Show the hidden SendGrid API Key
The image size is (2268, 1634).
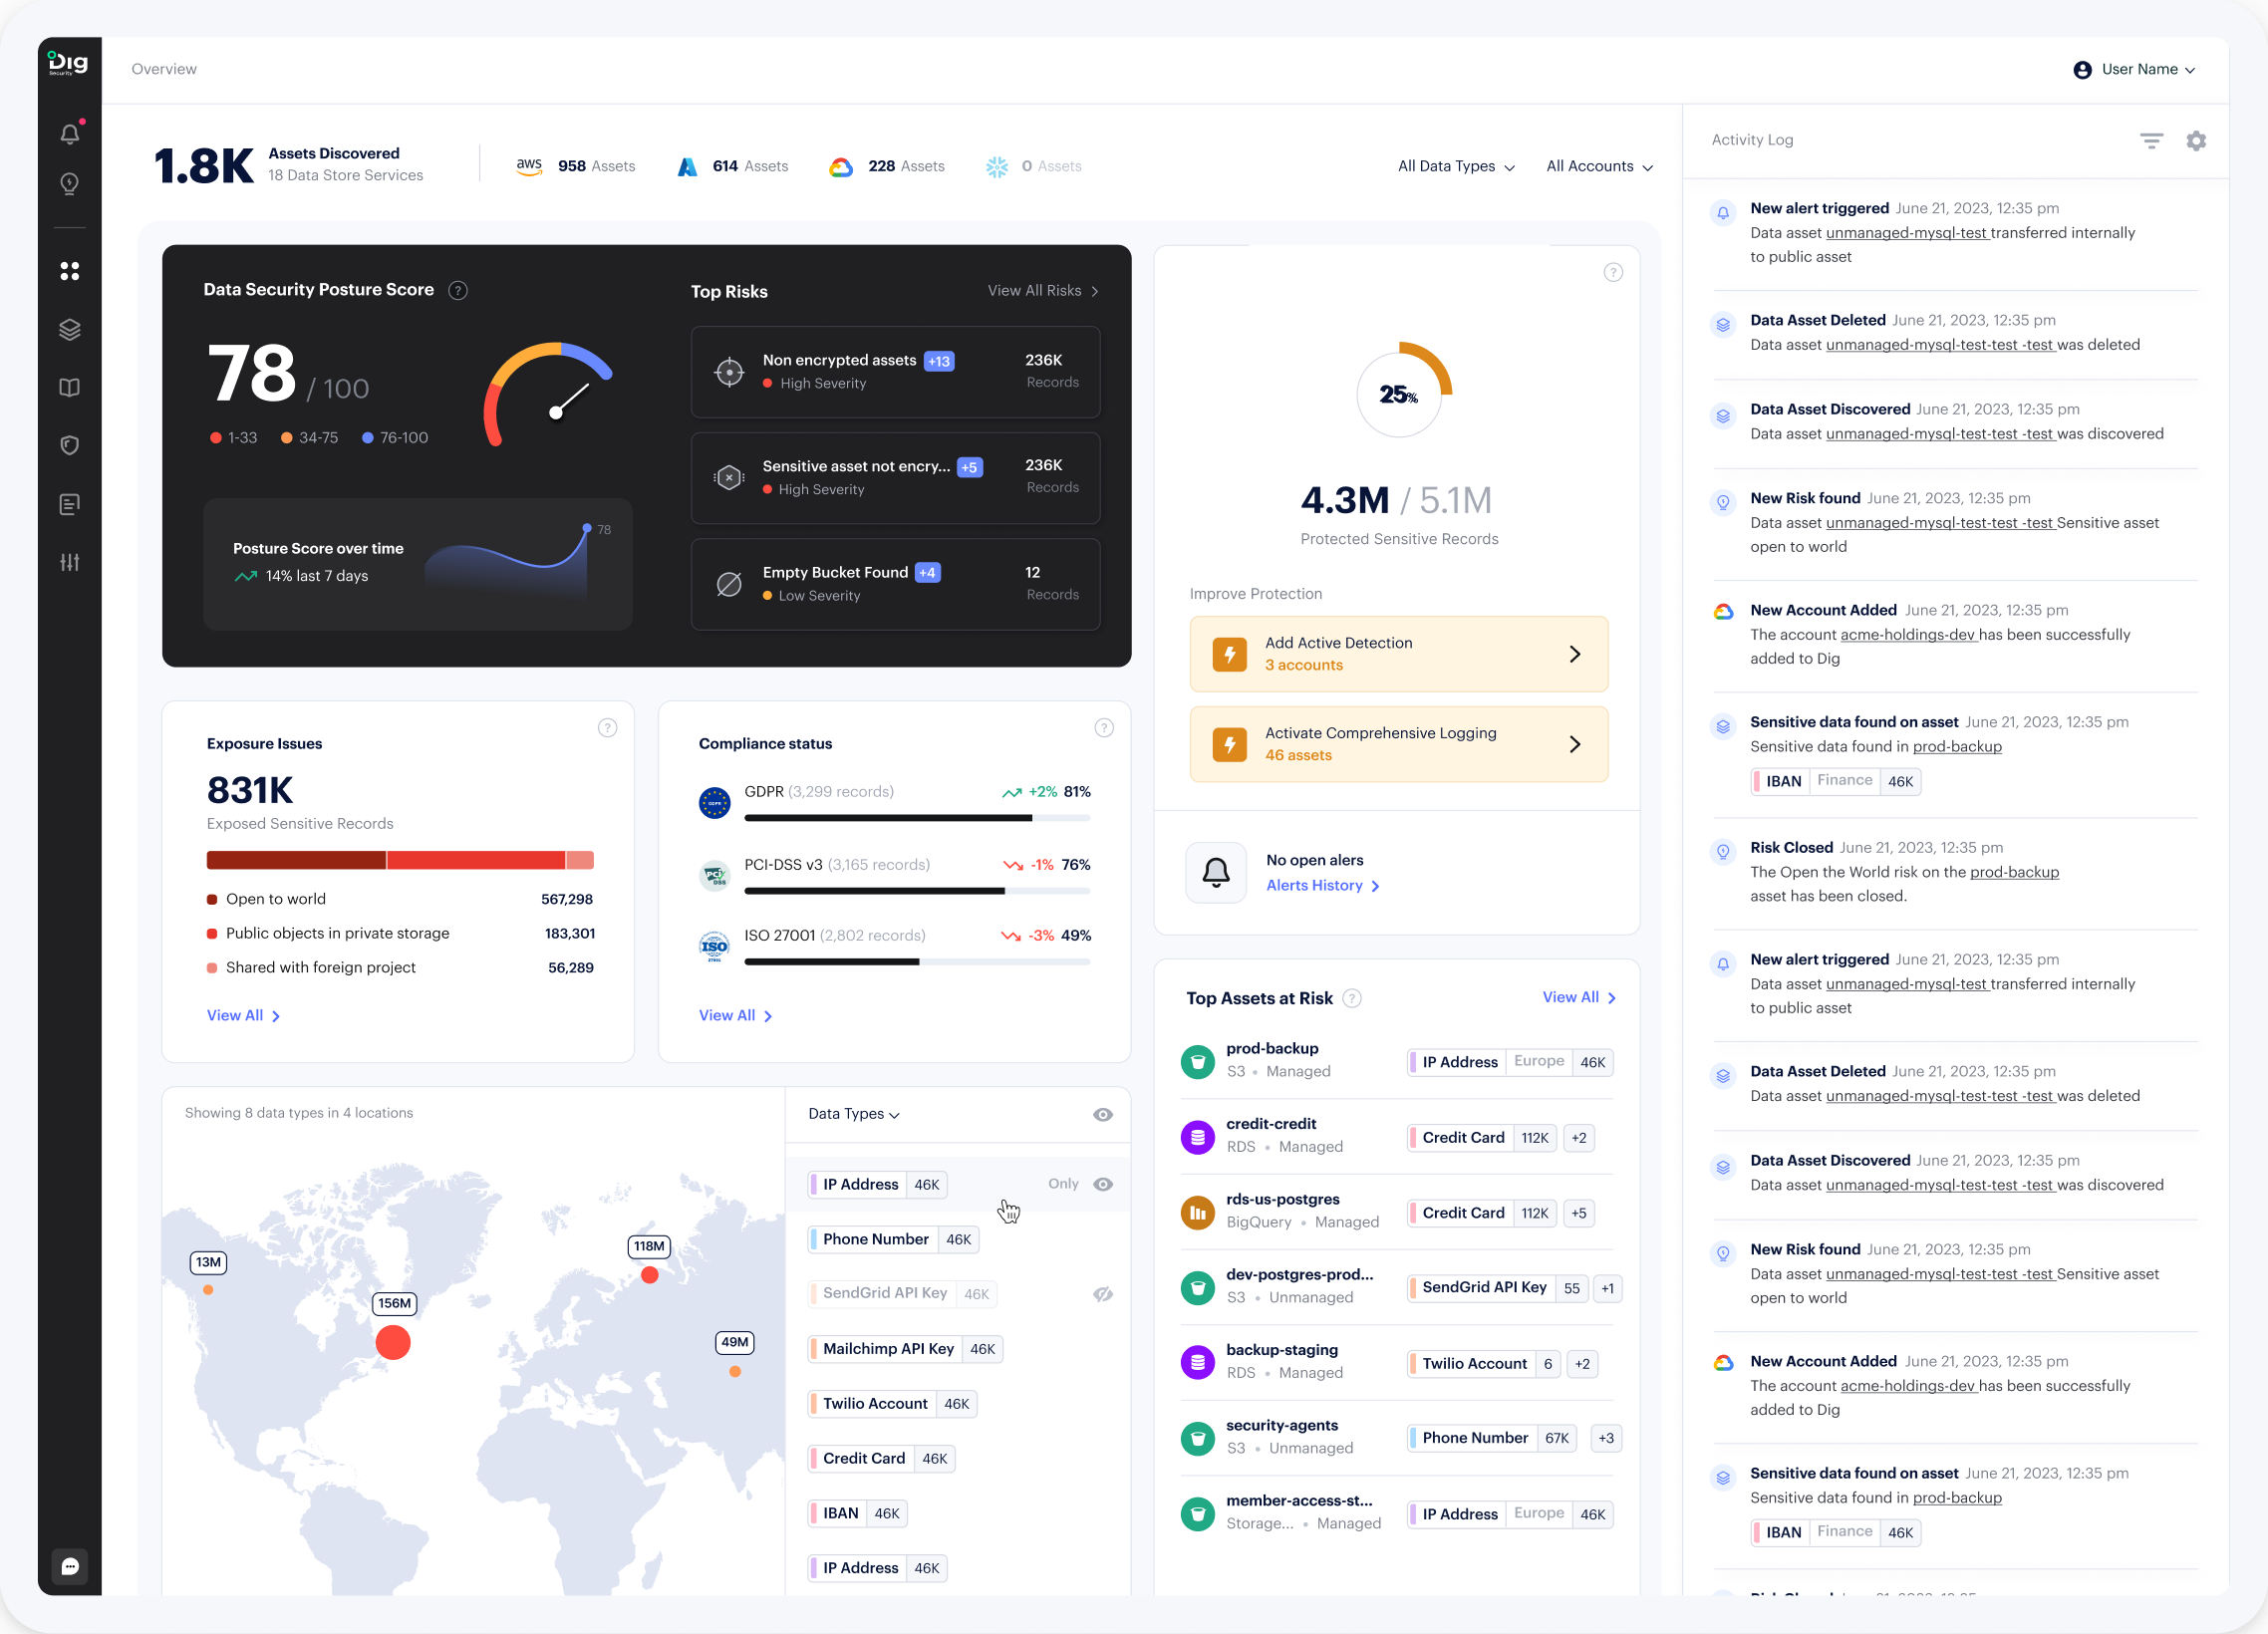coord(1103,1294)
